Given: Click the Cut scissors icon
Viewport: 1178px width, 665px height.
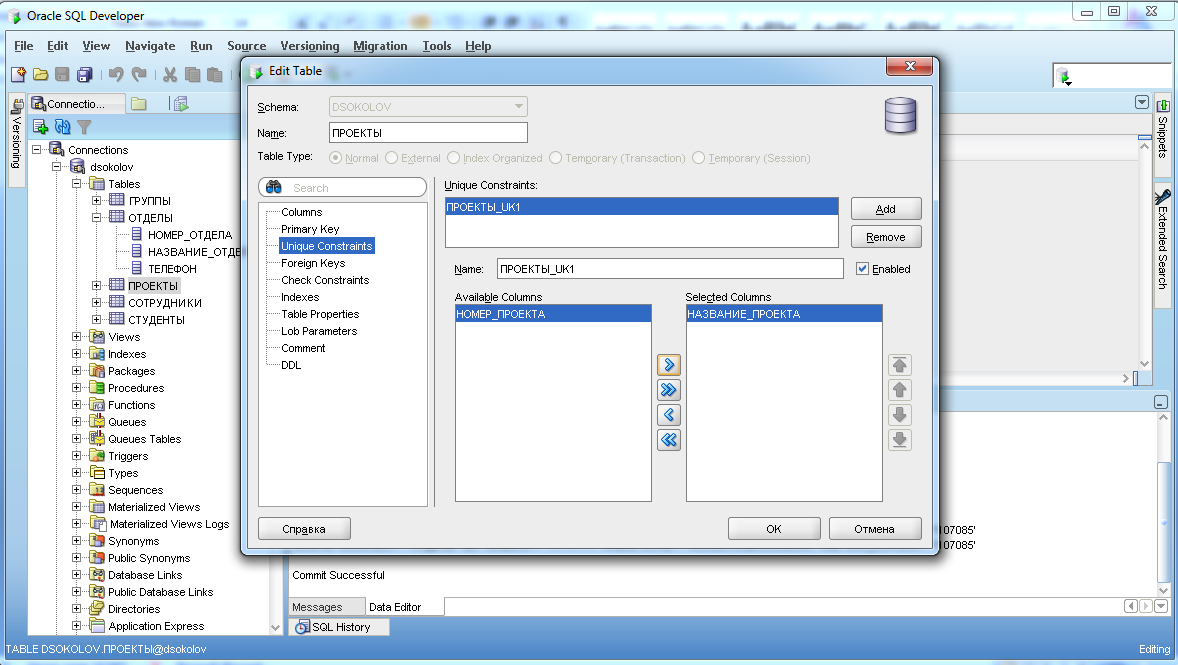Looking at the screenshot, I should [170, 74].
